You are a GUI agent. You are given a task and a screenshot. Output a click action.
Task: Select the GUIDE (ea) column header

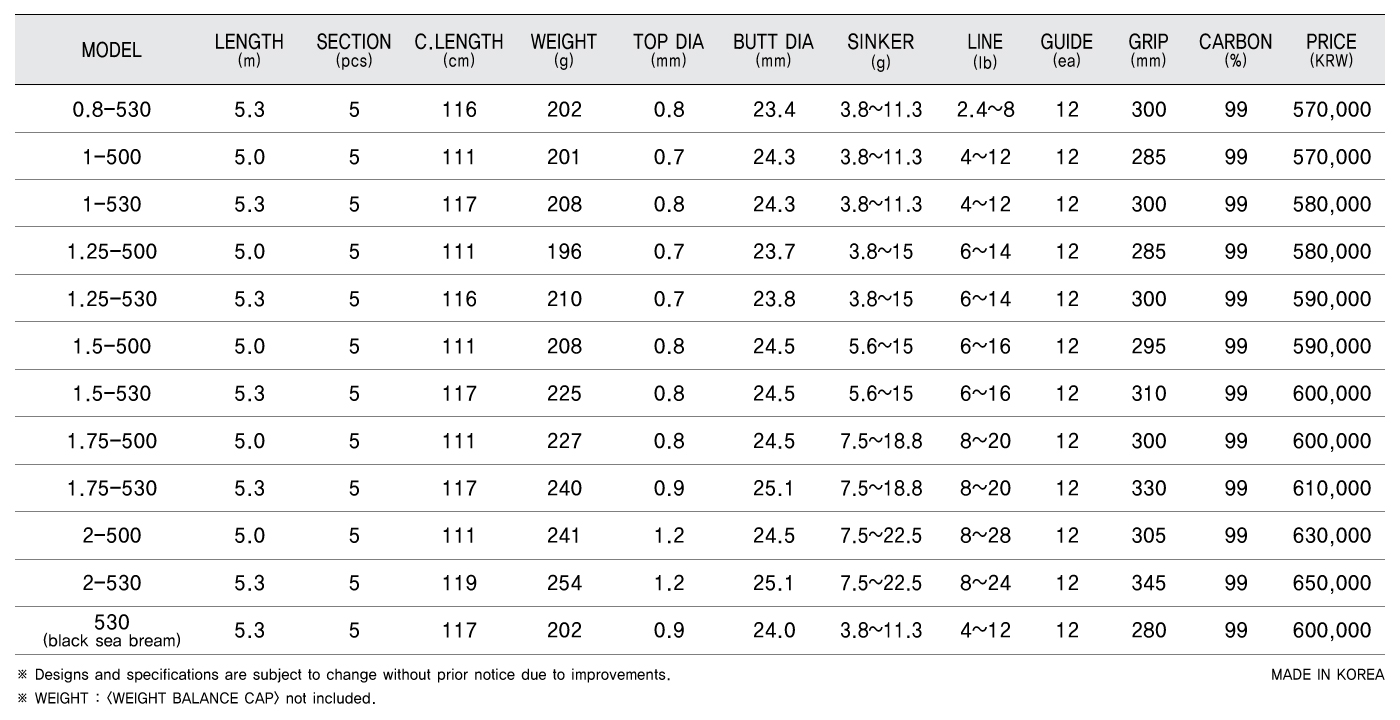[x=1066, y=50]
